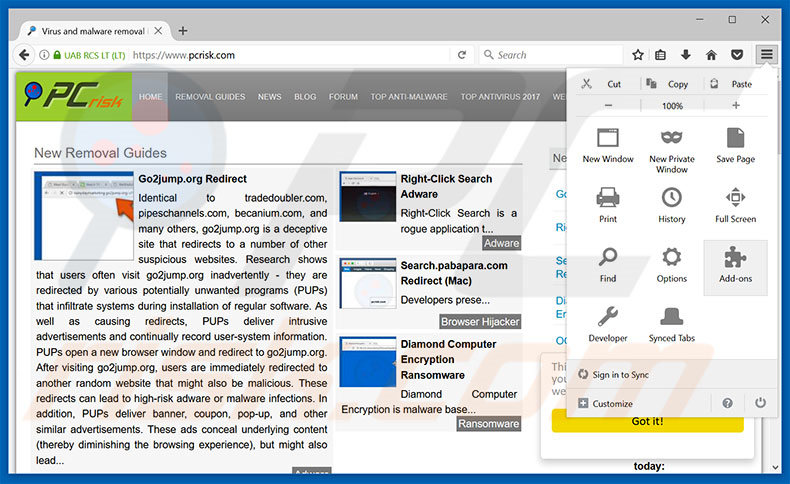Open Options from the menu
This screenshot has height=484, width=790.
point(672,264)
